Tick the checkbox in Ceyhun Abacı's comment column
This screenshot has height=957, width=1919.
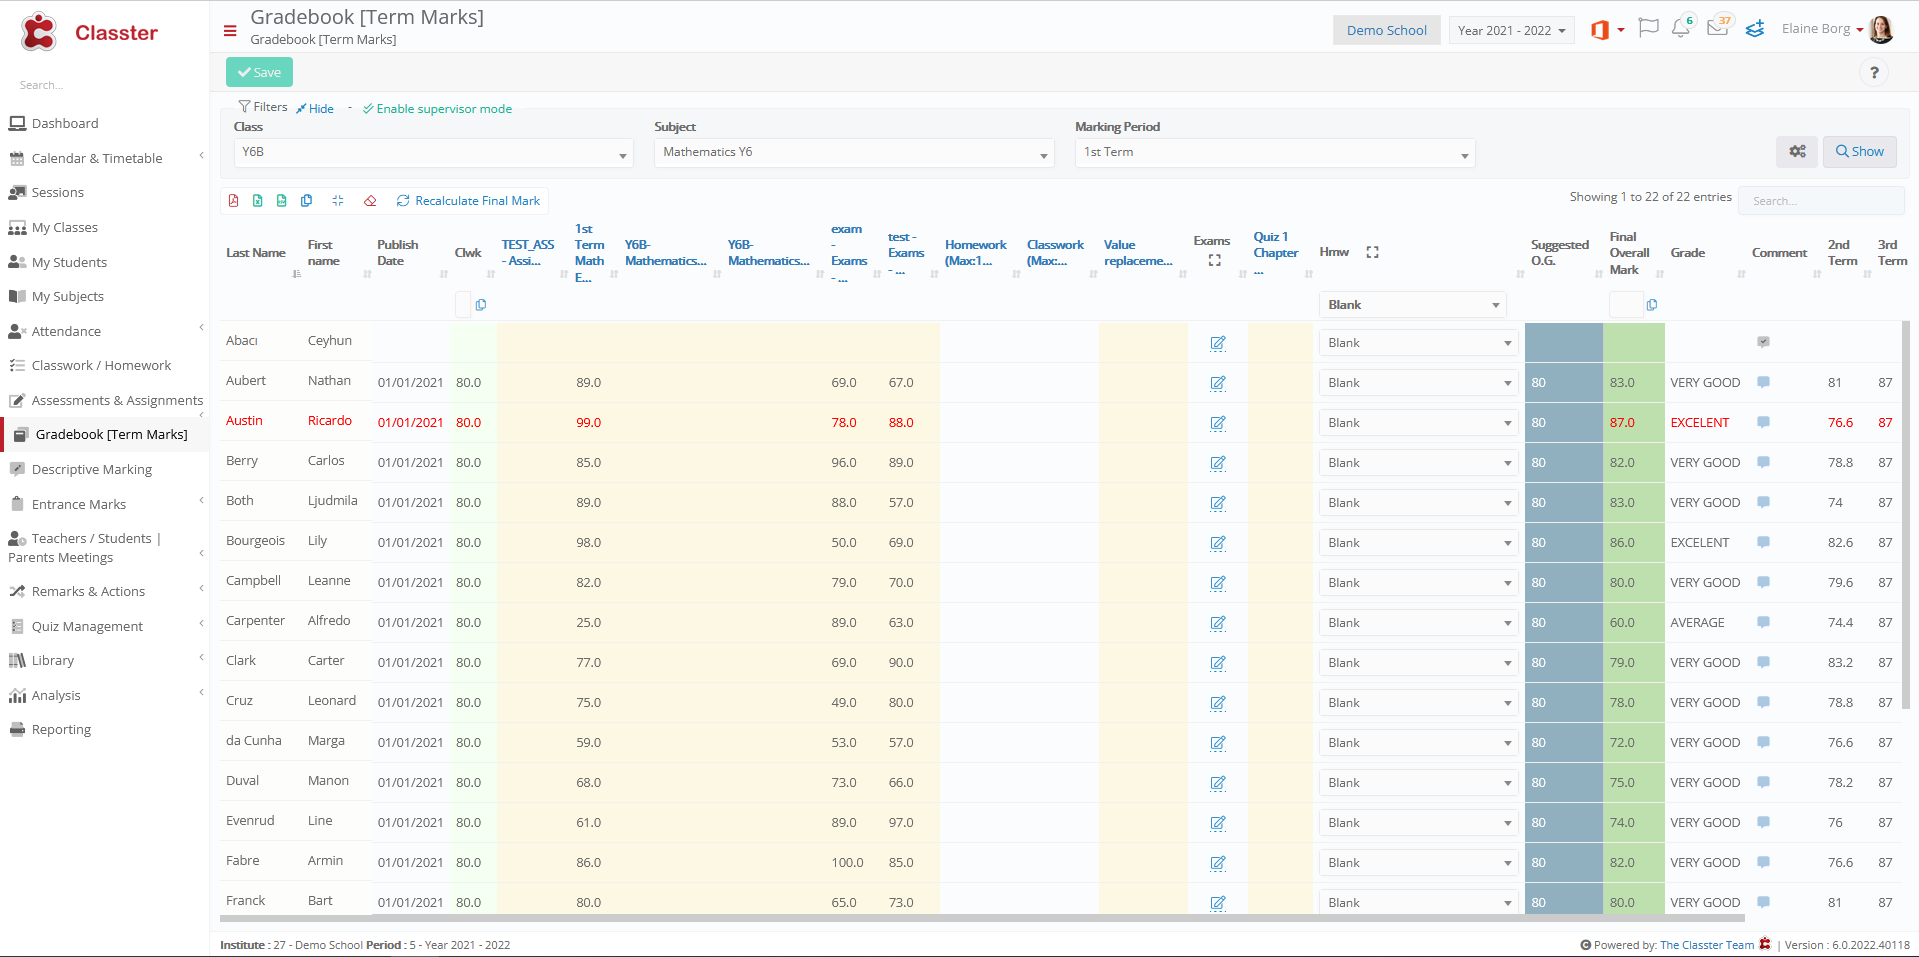[x=1763, y=341]
